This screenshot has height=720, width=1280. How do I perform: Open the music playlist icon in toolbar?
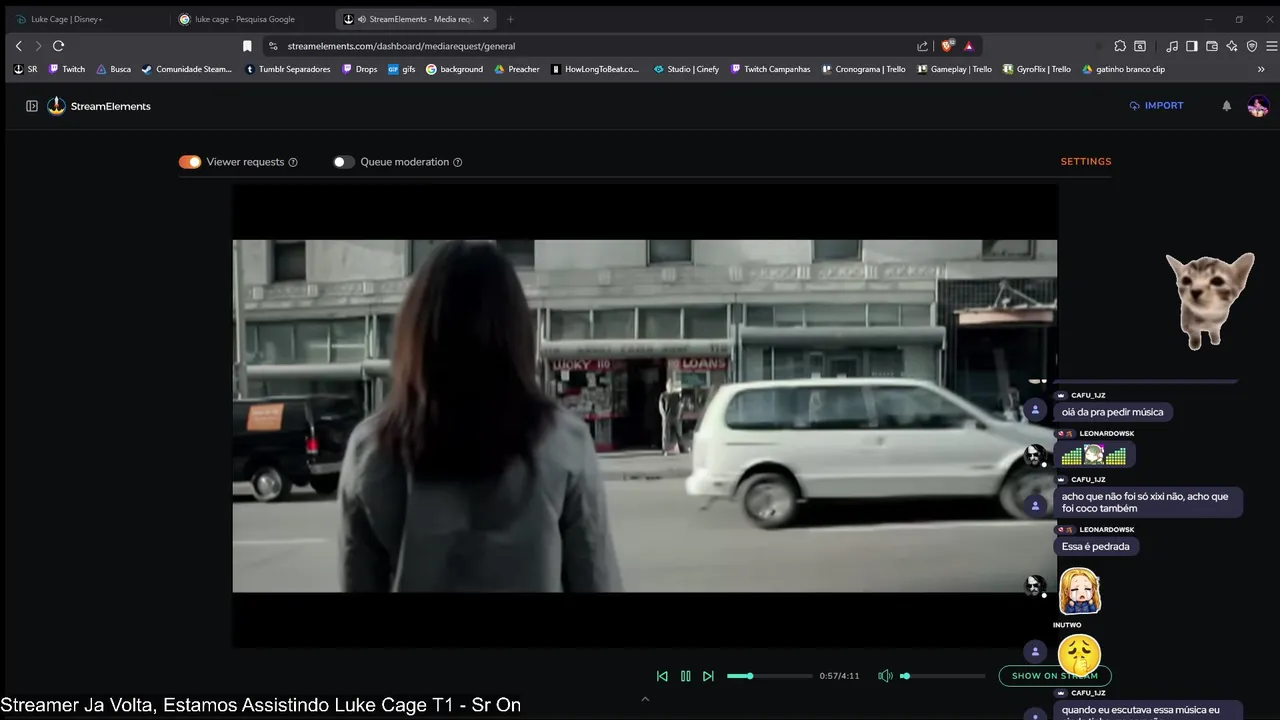[1172, 46]
